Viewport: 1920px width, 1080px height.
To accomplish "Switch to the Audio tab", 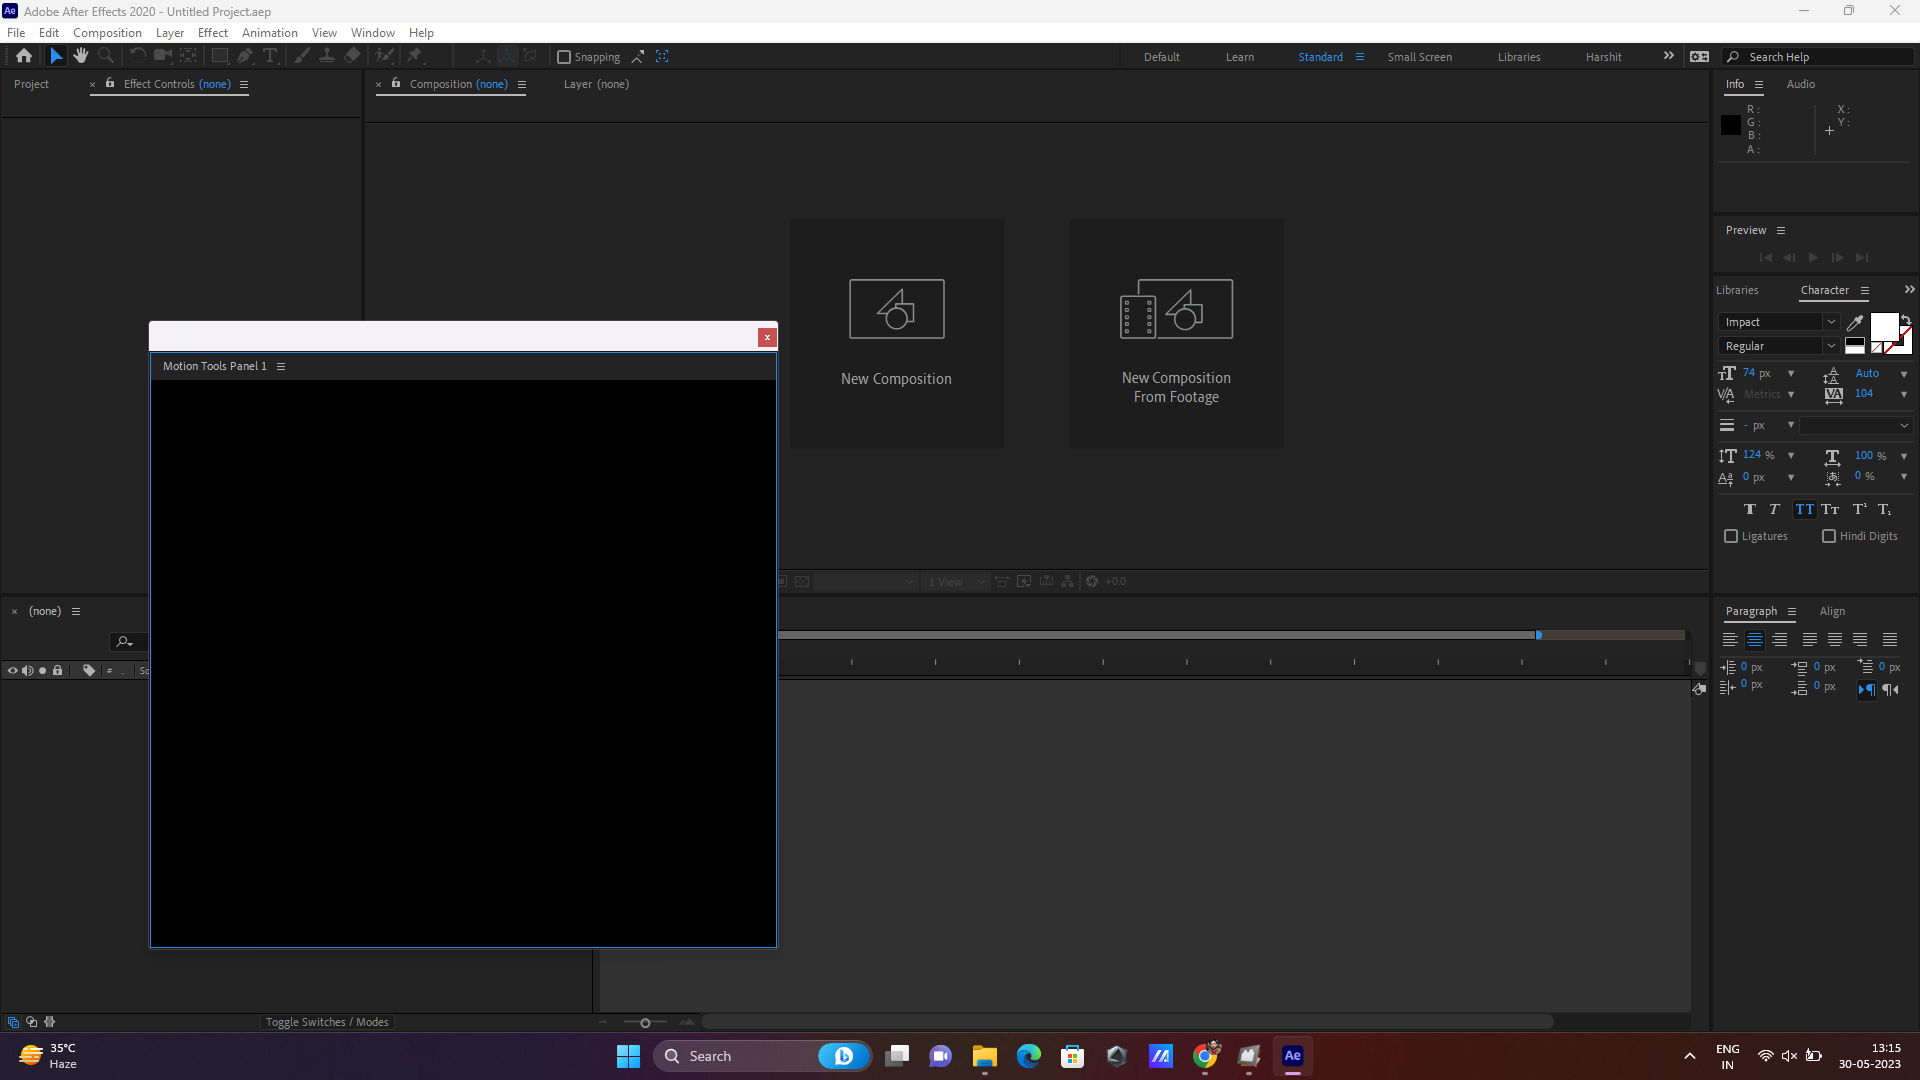I will click(1800, 84).
